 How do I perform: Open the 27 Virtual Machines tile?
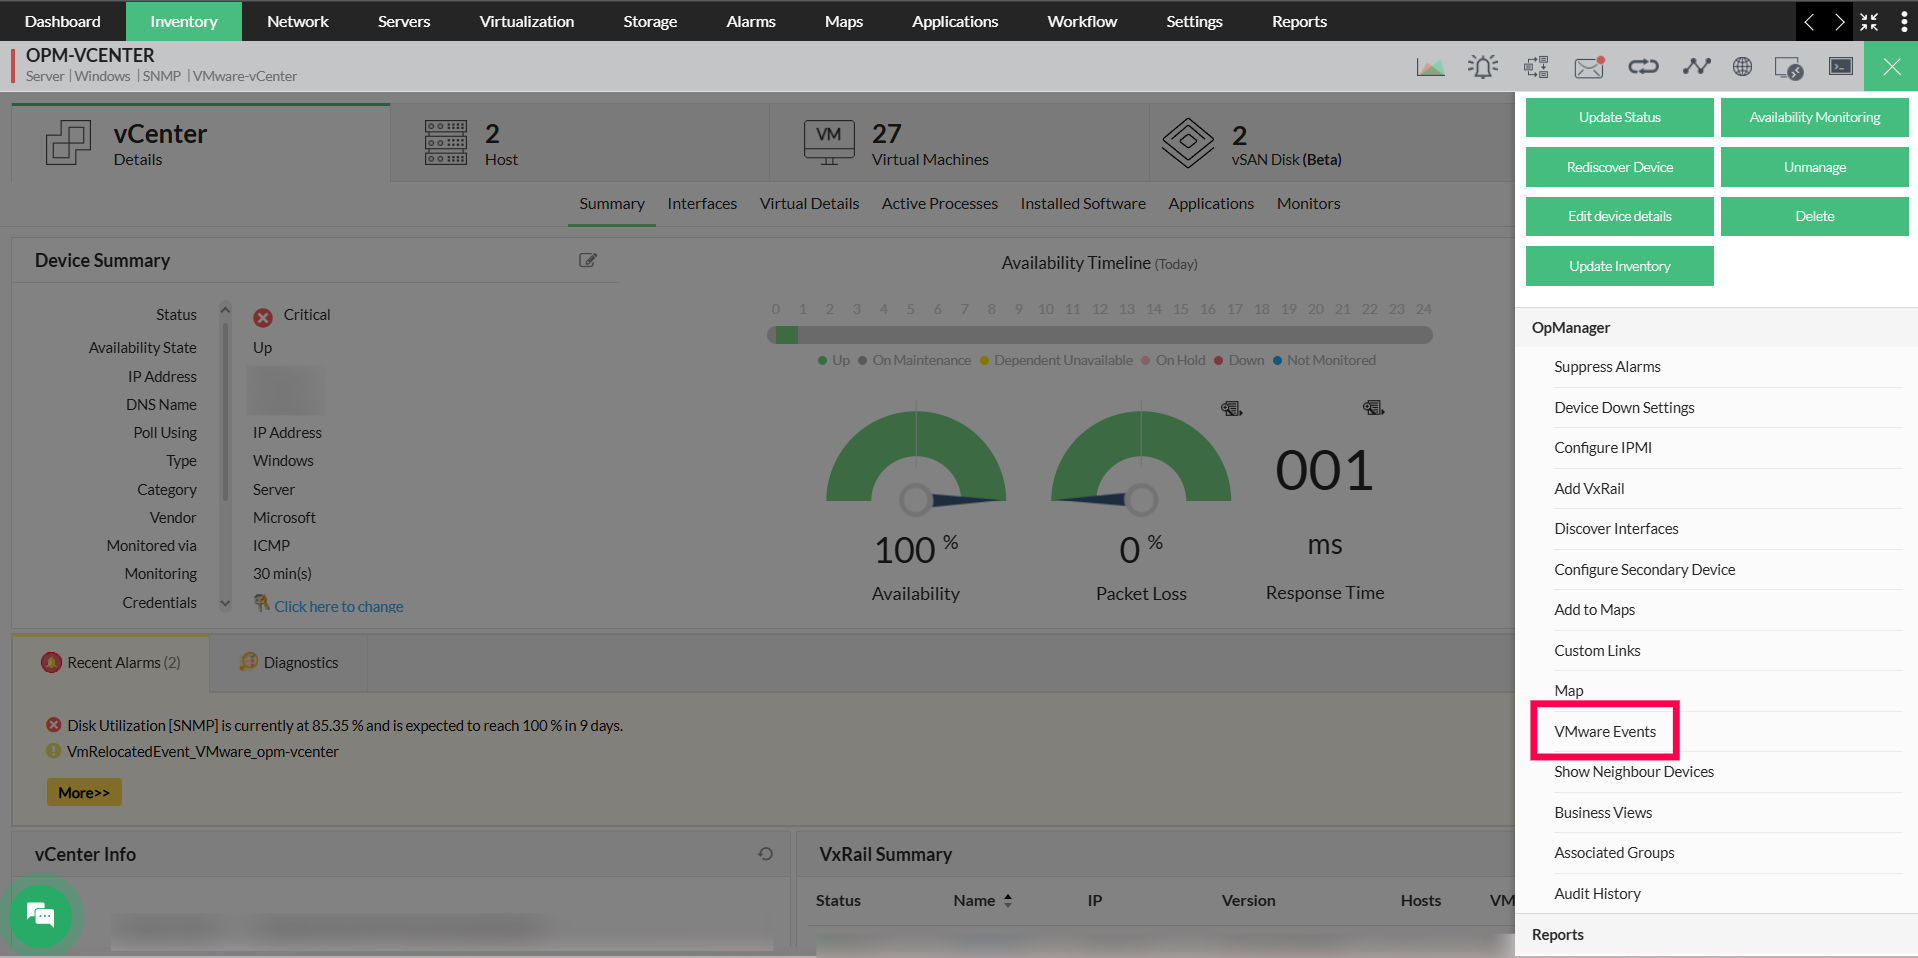(x=959, y=144)
